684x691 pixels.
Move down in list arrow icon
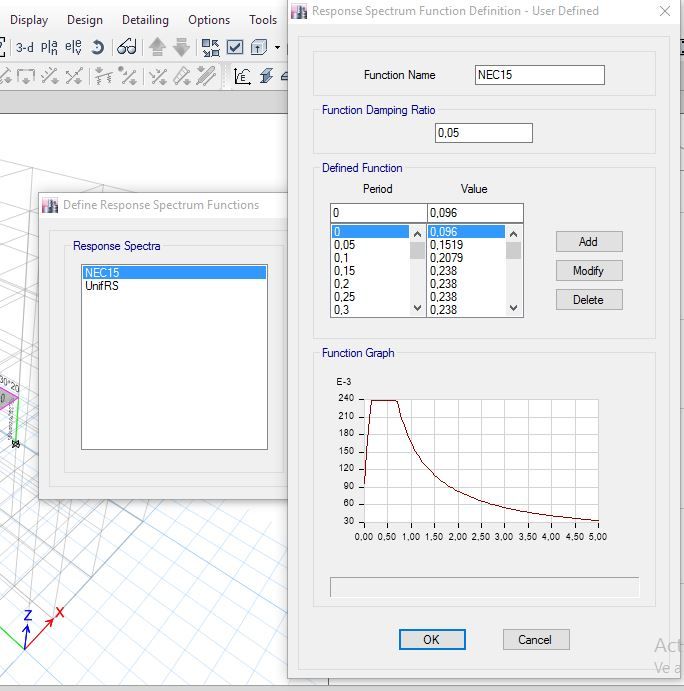pos(181,47)
